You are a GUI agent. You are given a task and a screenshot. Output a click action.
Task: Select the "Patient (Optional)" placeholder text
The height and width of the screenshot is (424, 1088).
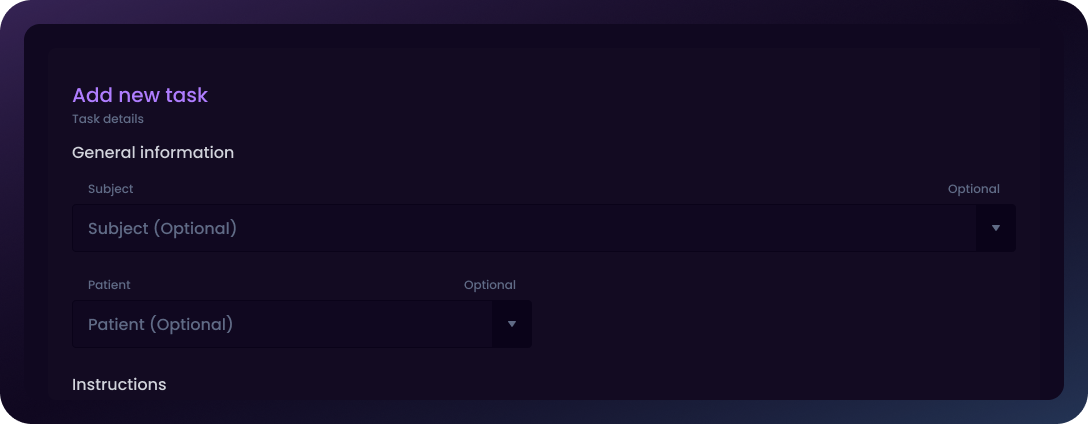click(160, 324)
